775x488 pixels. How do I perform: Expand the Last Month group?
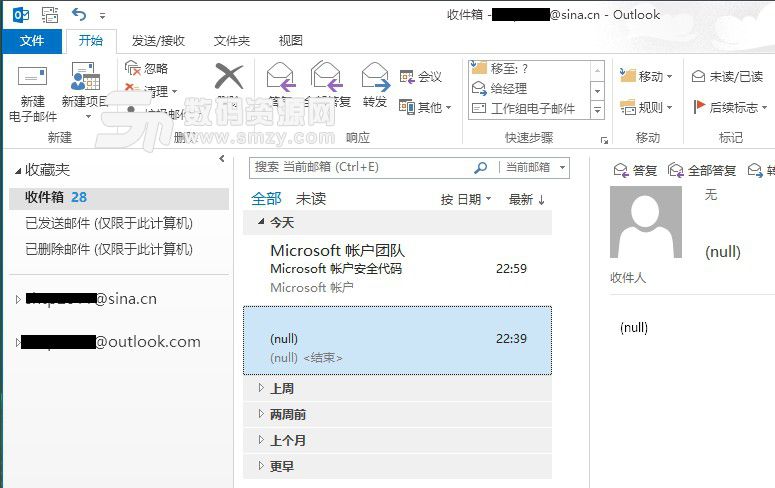click(261, 440)
